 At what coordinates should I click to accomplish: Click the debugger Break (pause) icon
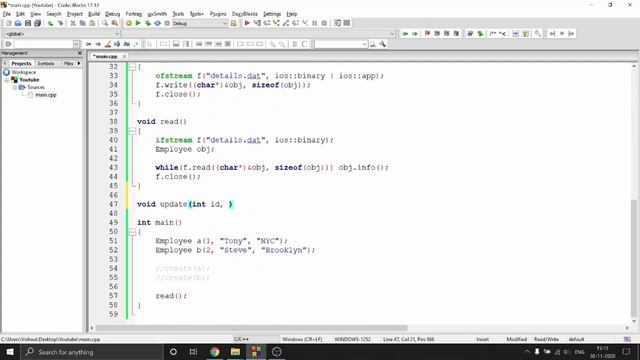coord(315,23)
